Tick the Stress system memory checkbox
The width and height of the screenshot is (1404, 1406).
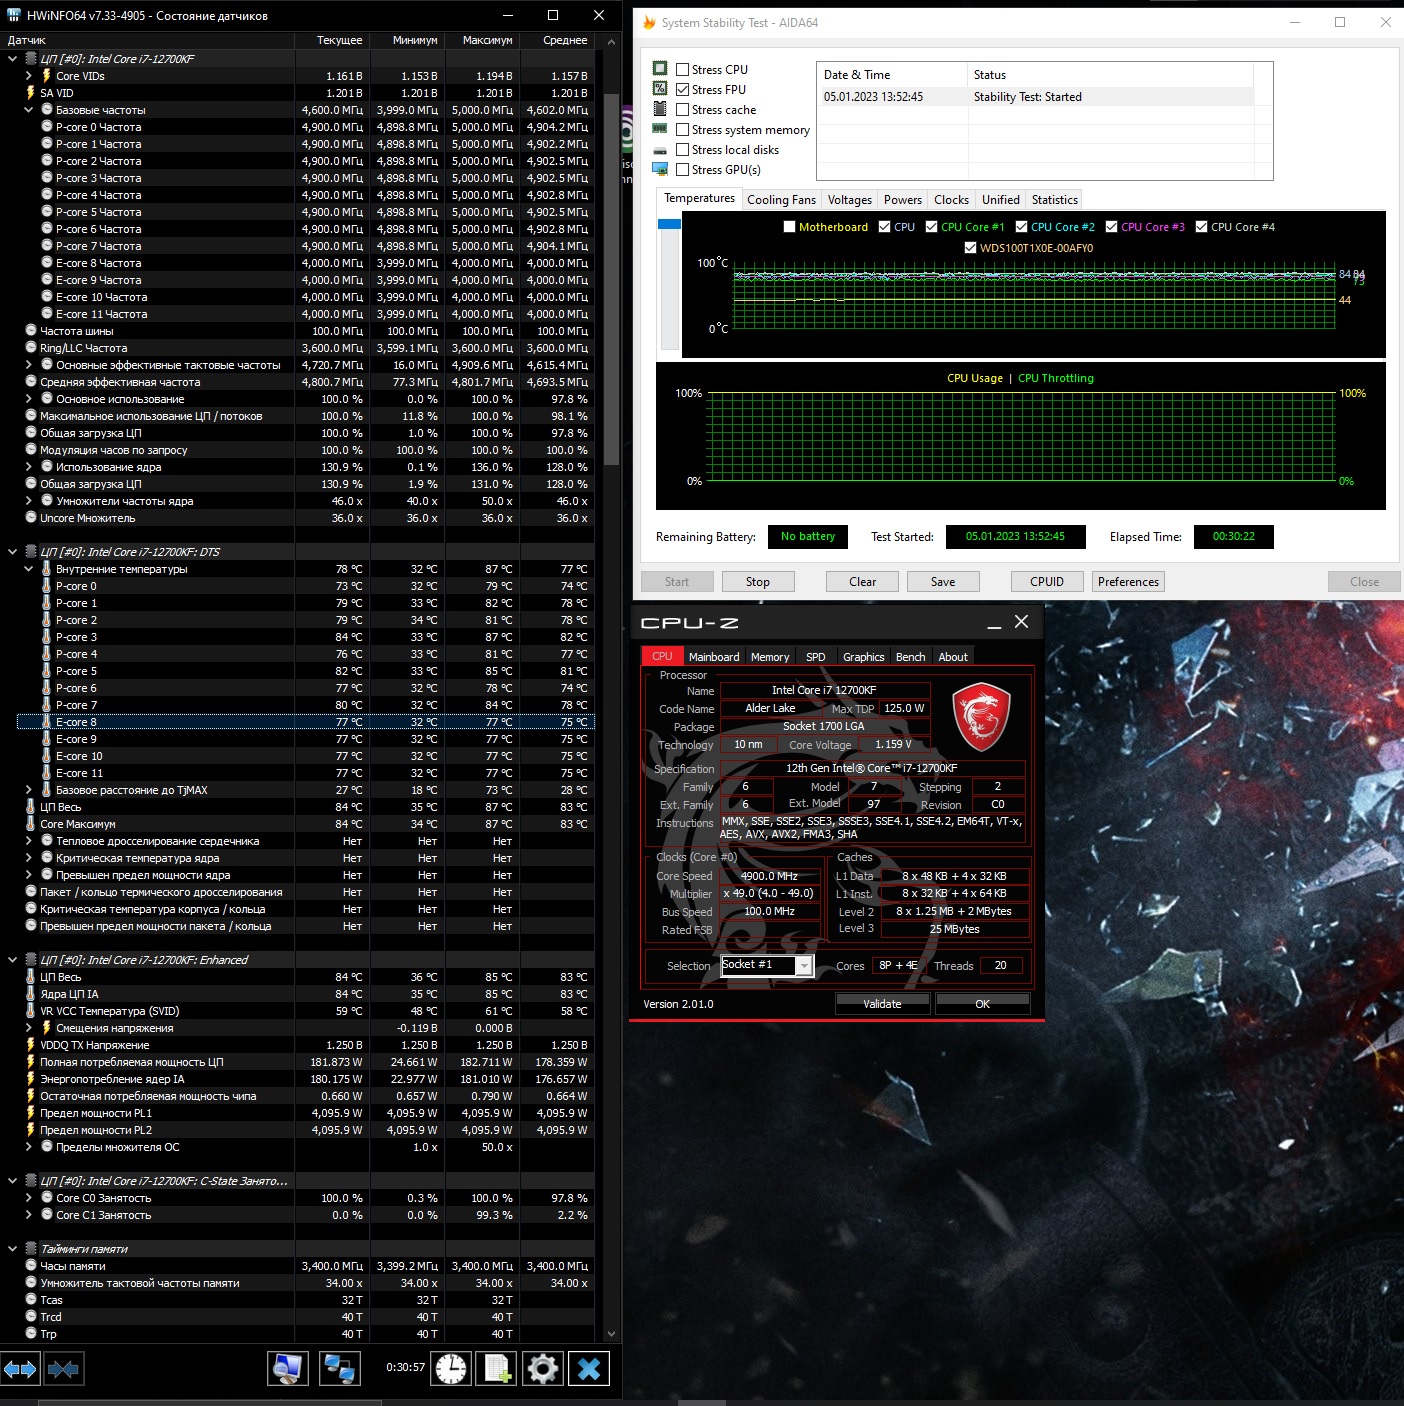pyautogui.click(x=682, y=130)
